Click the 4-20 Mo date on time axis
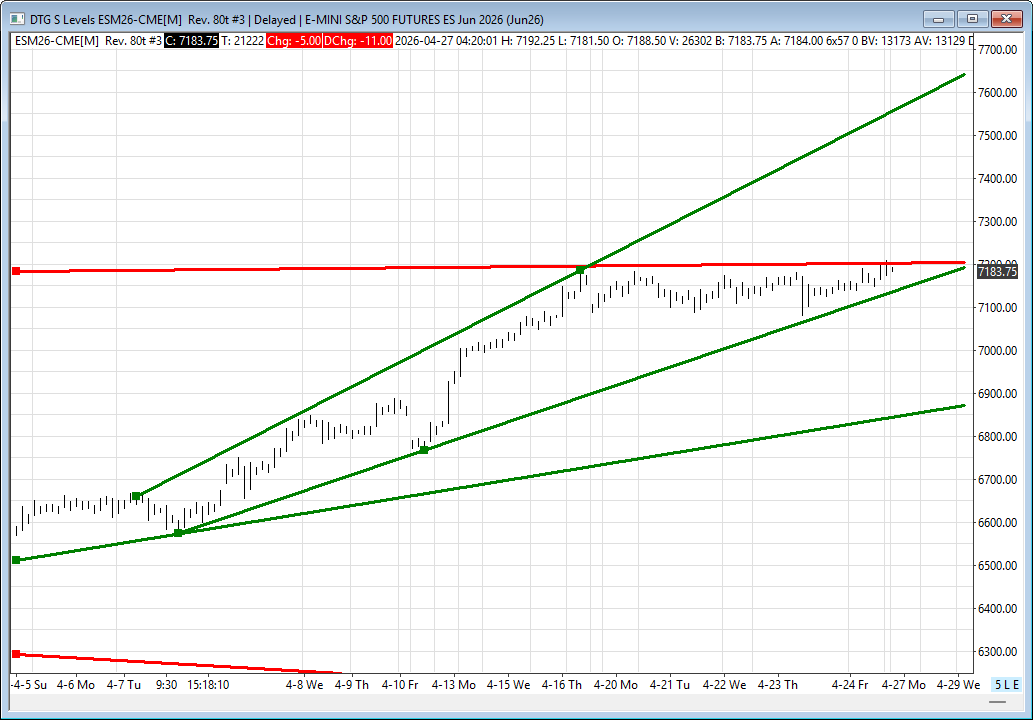This screenshot has width=1033, height=720. pos(617,685)
